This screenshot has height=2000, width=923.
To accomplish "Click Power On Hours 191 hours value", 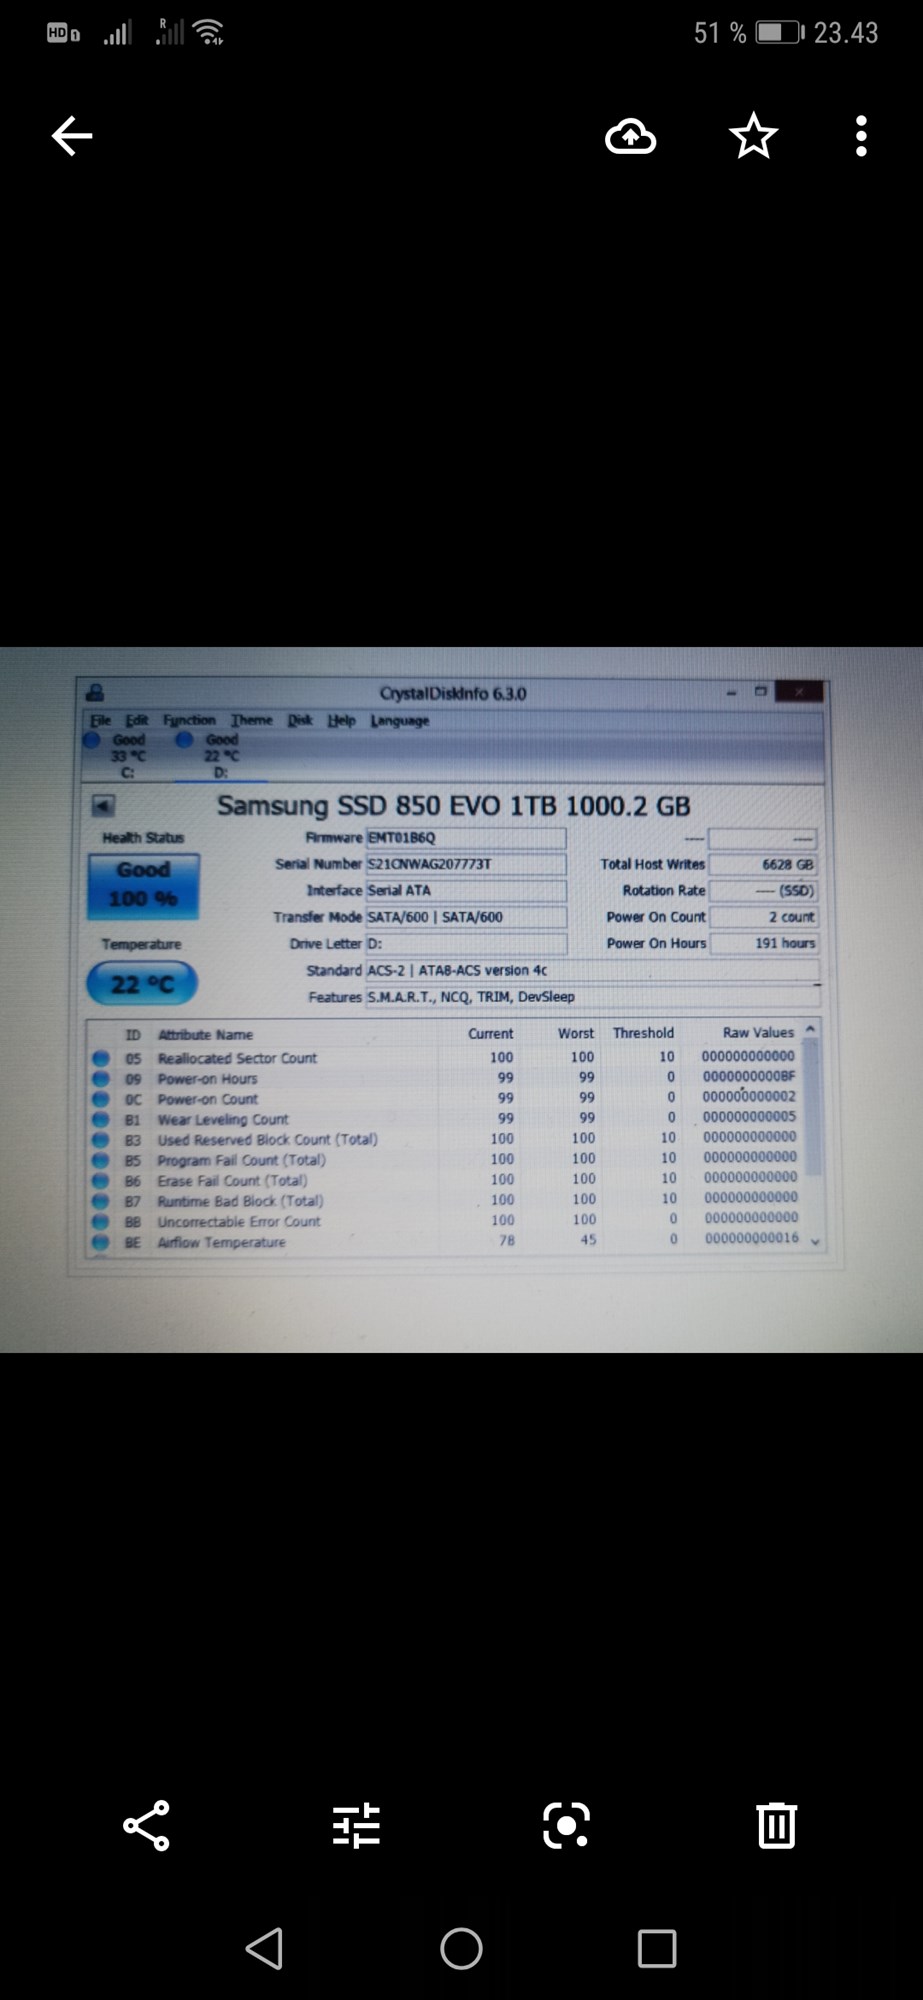I will 763,943.
